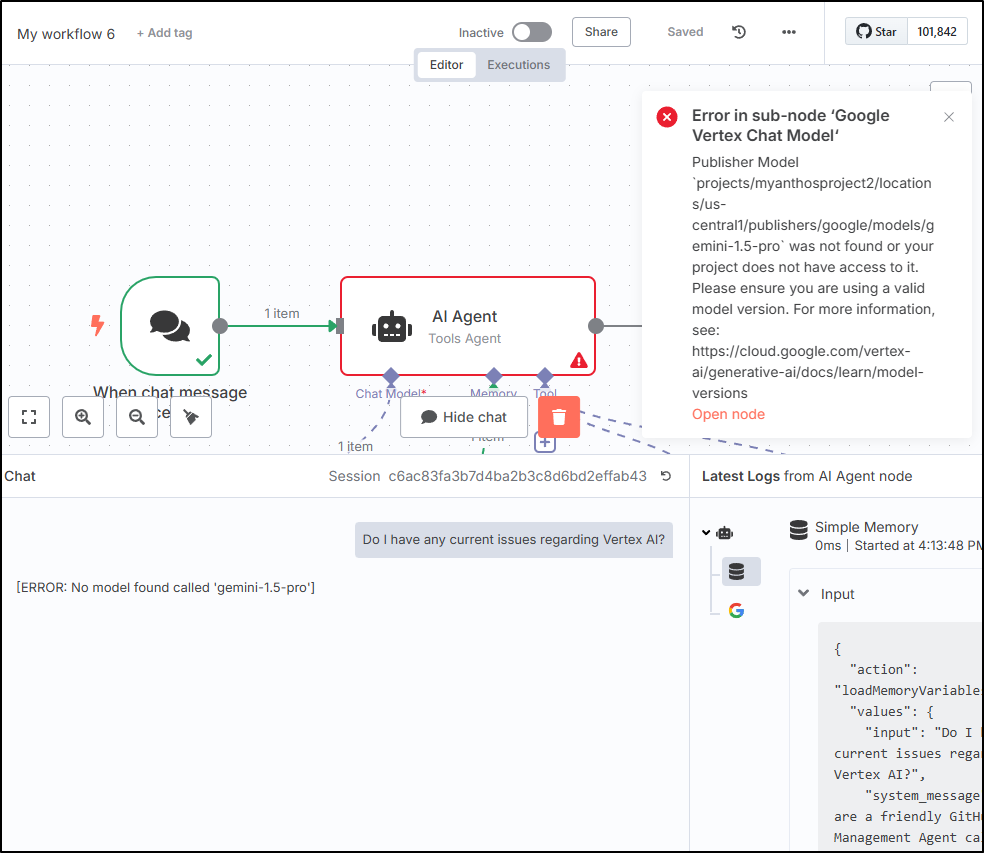Click the gemini-1.5-pro error reply text

tap(166, 587)
